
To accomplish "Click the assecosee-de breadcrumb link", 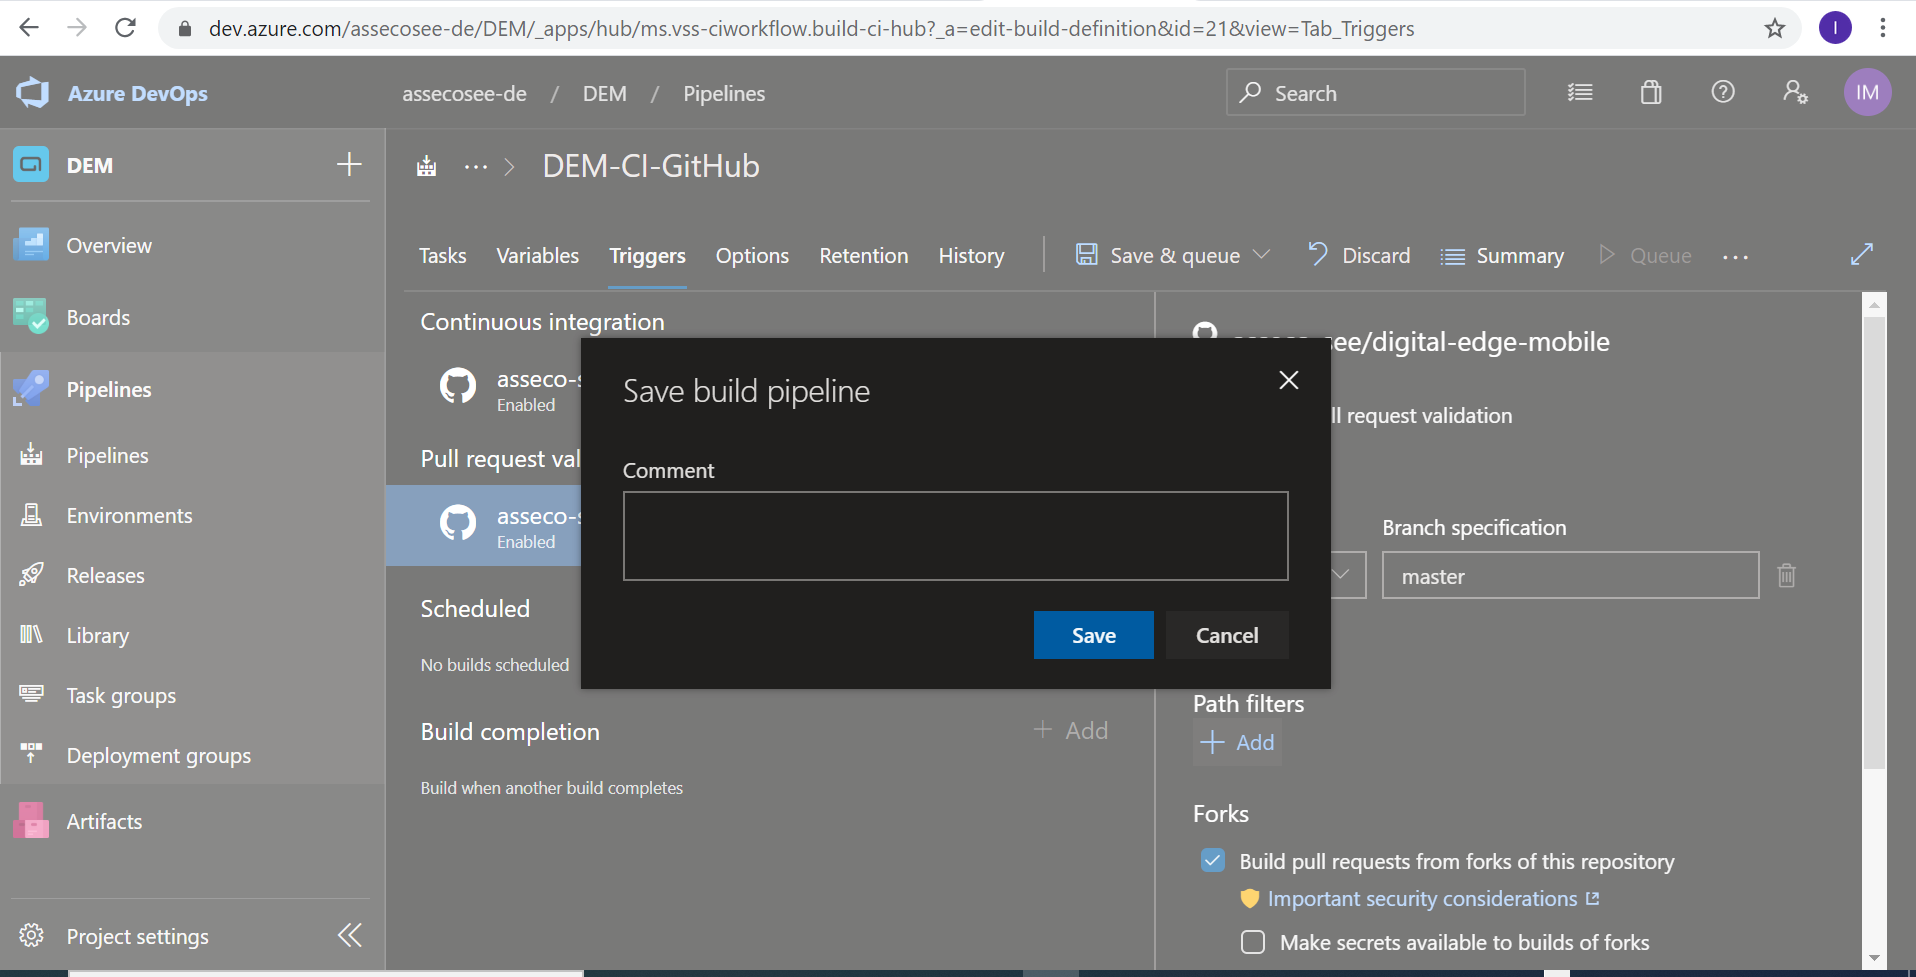I will 464,93.
